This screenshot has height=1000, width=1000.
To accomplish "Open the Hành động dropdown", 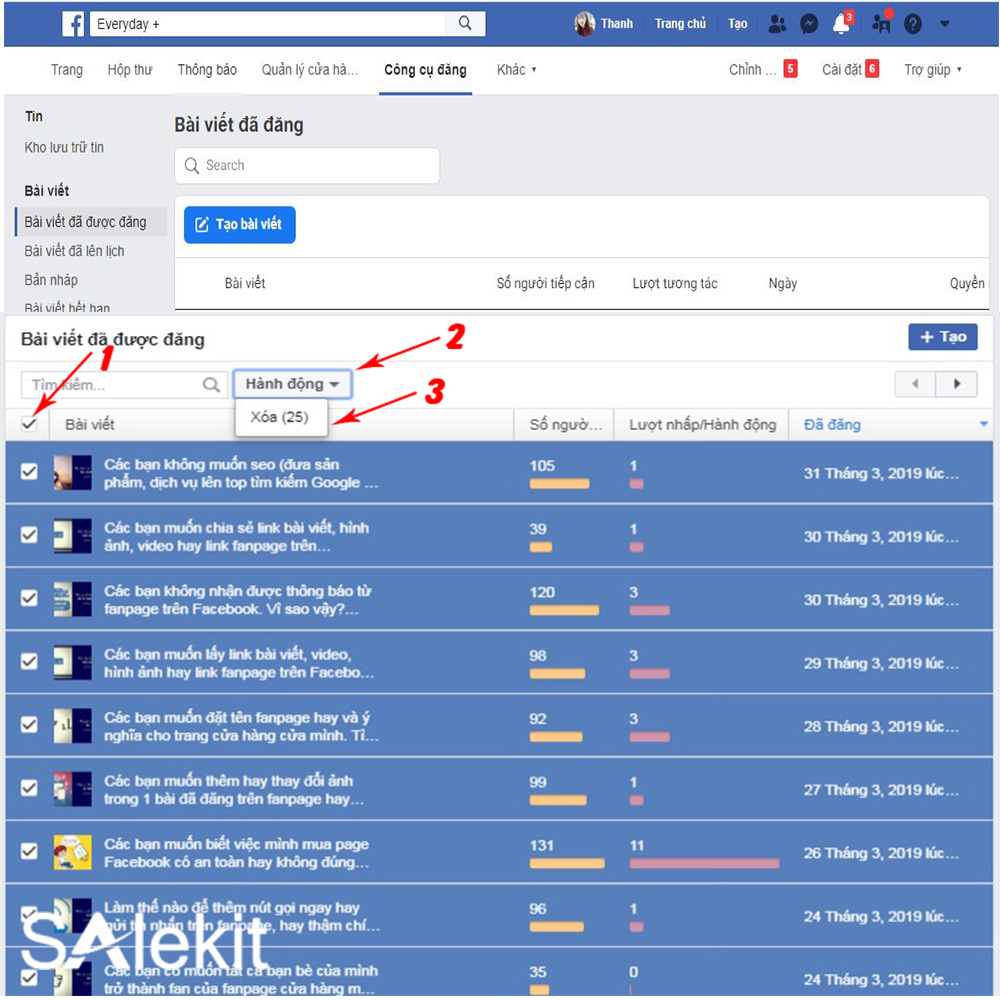I will (292, 384).
